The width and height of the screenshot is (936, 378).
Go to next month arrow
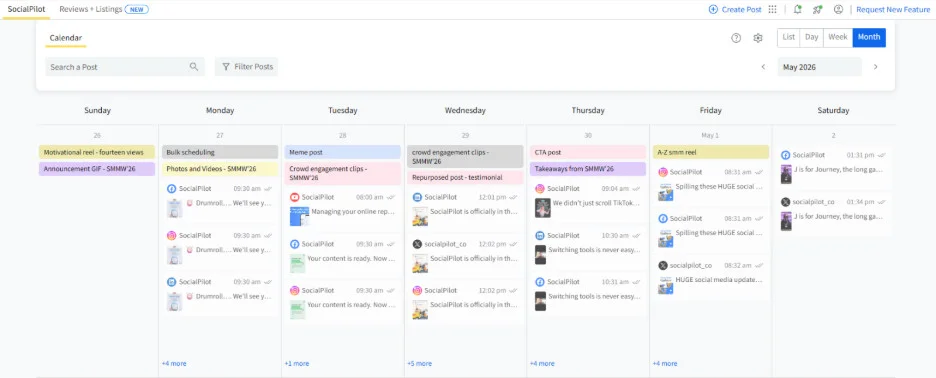click(x=876, y=67)
